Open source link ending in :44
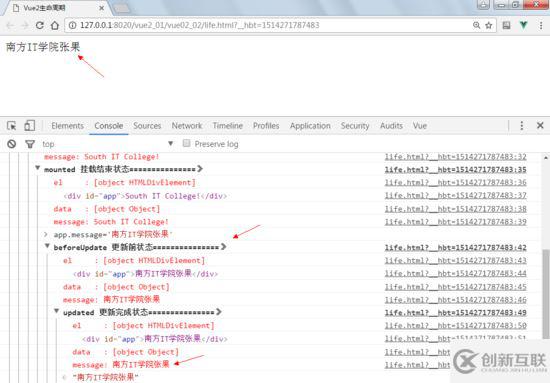Image resolution: width=550 pixels, height=383 pixels. pos(456,273)
